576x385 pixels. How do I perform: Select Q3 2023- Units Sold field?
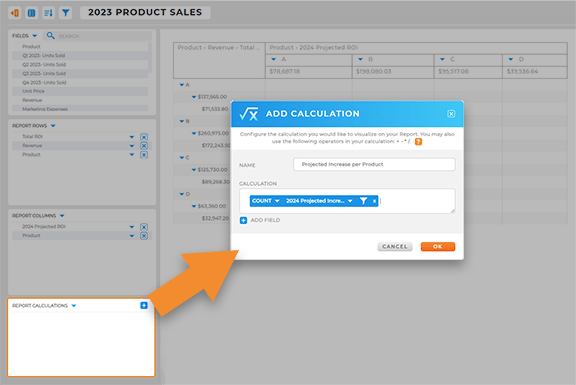tap(80, 73)
